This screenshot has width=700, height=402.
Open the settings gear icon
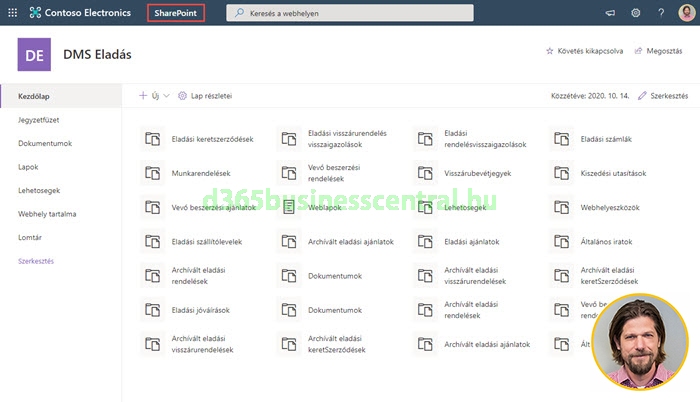point(636,13)
